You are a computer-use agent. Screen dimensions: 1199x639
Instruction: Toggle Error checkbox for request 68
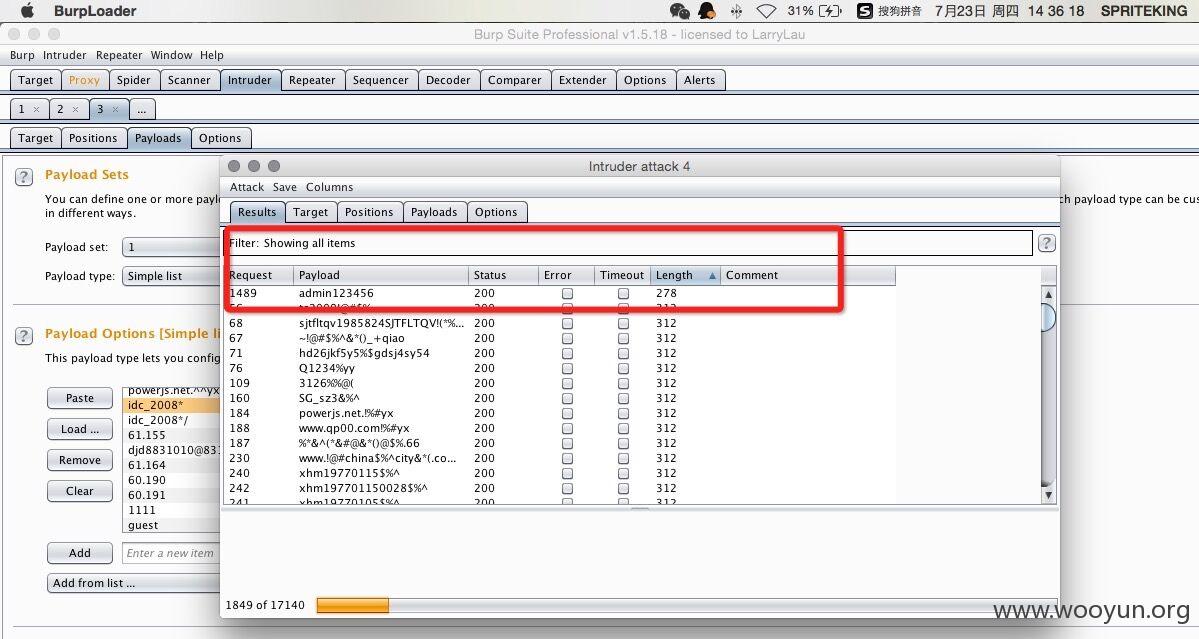point(567,323)
